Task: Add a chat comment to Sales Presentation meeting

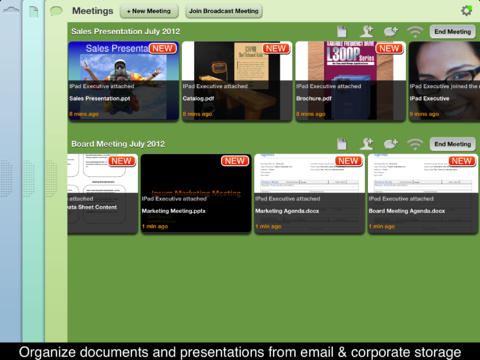Action: 391,32
